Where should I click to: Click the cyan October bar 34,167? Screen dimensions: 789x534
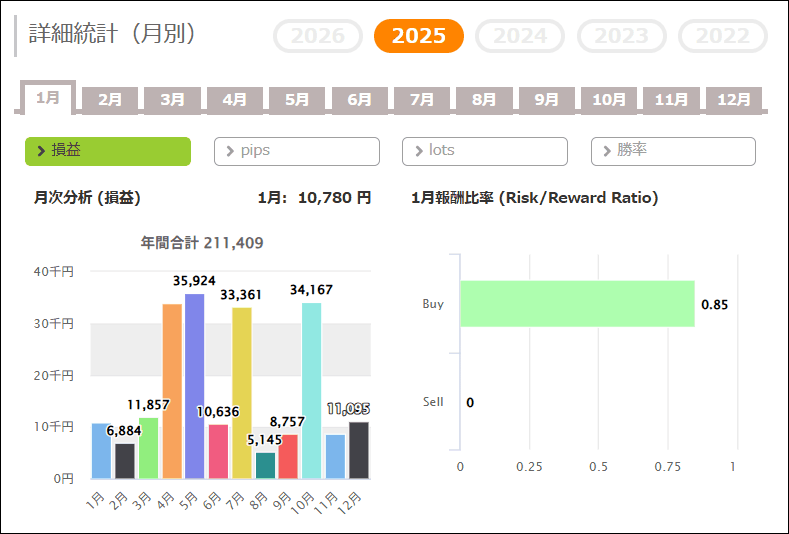click(x=312, y=391)
